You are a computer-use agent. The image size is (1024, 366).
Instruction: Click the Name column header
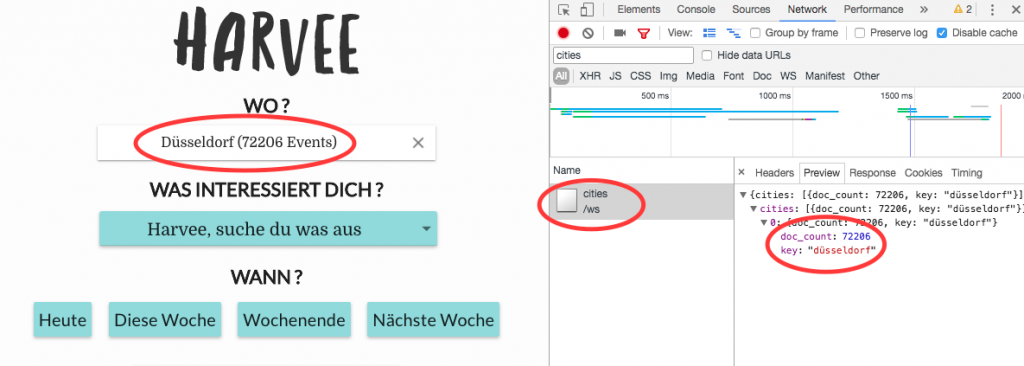click(x=641, y=170)
